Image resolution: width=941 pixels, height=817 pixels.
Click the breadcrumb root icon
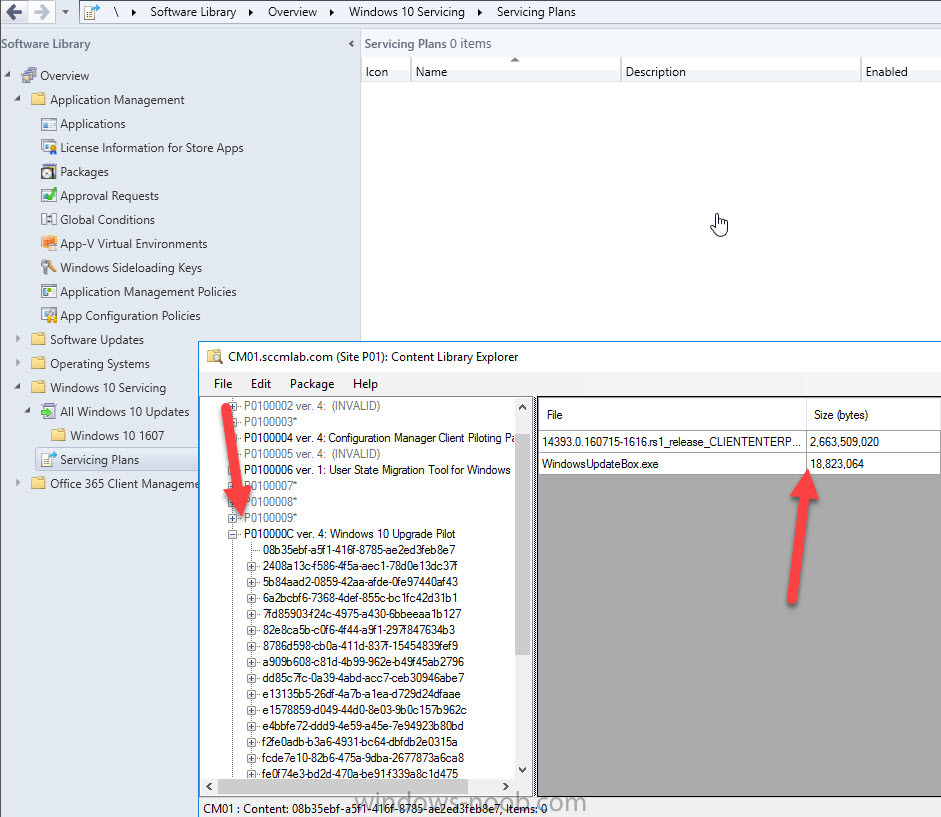(91, 12)
